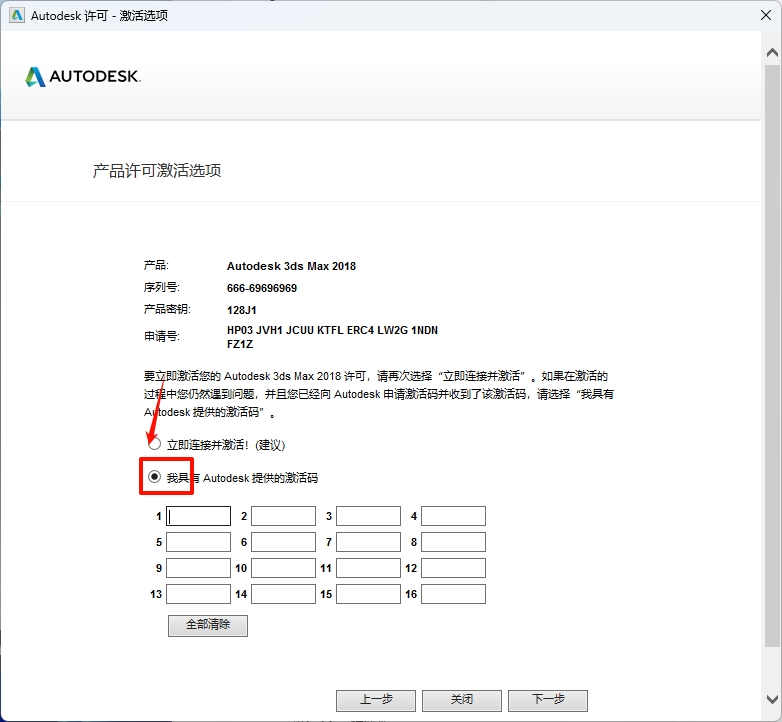The image size is (782, 722).
Task: Go back with the 上一步 button
Action: [x=375, y=700]
